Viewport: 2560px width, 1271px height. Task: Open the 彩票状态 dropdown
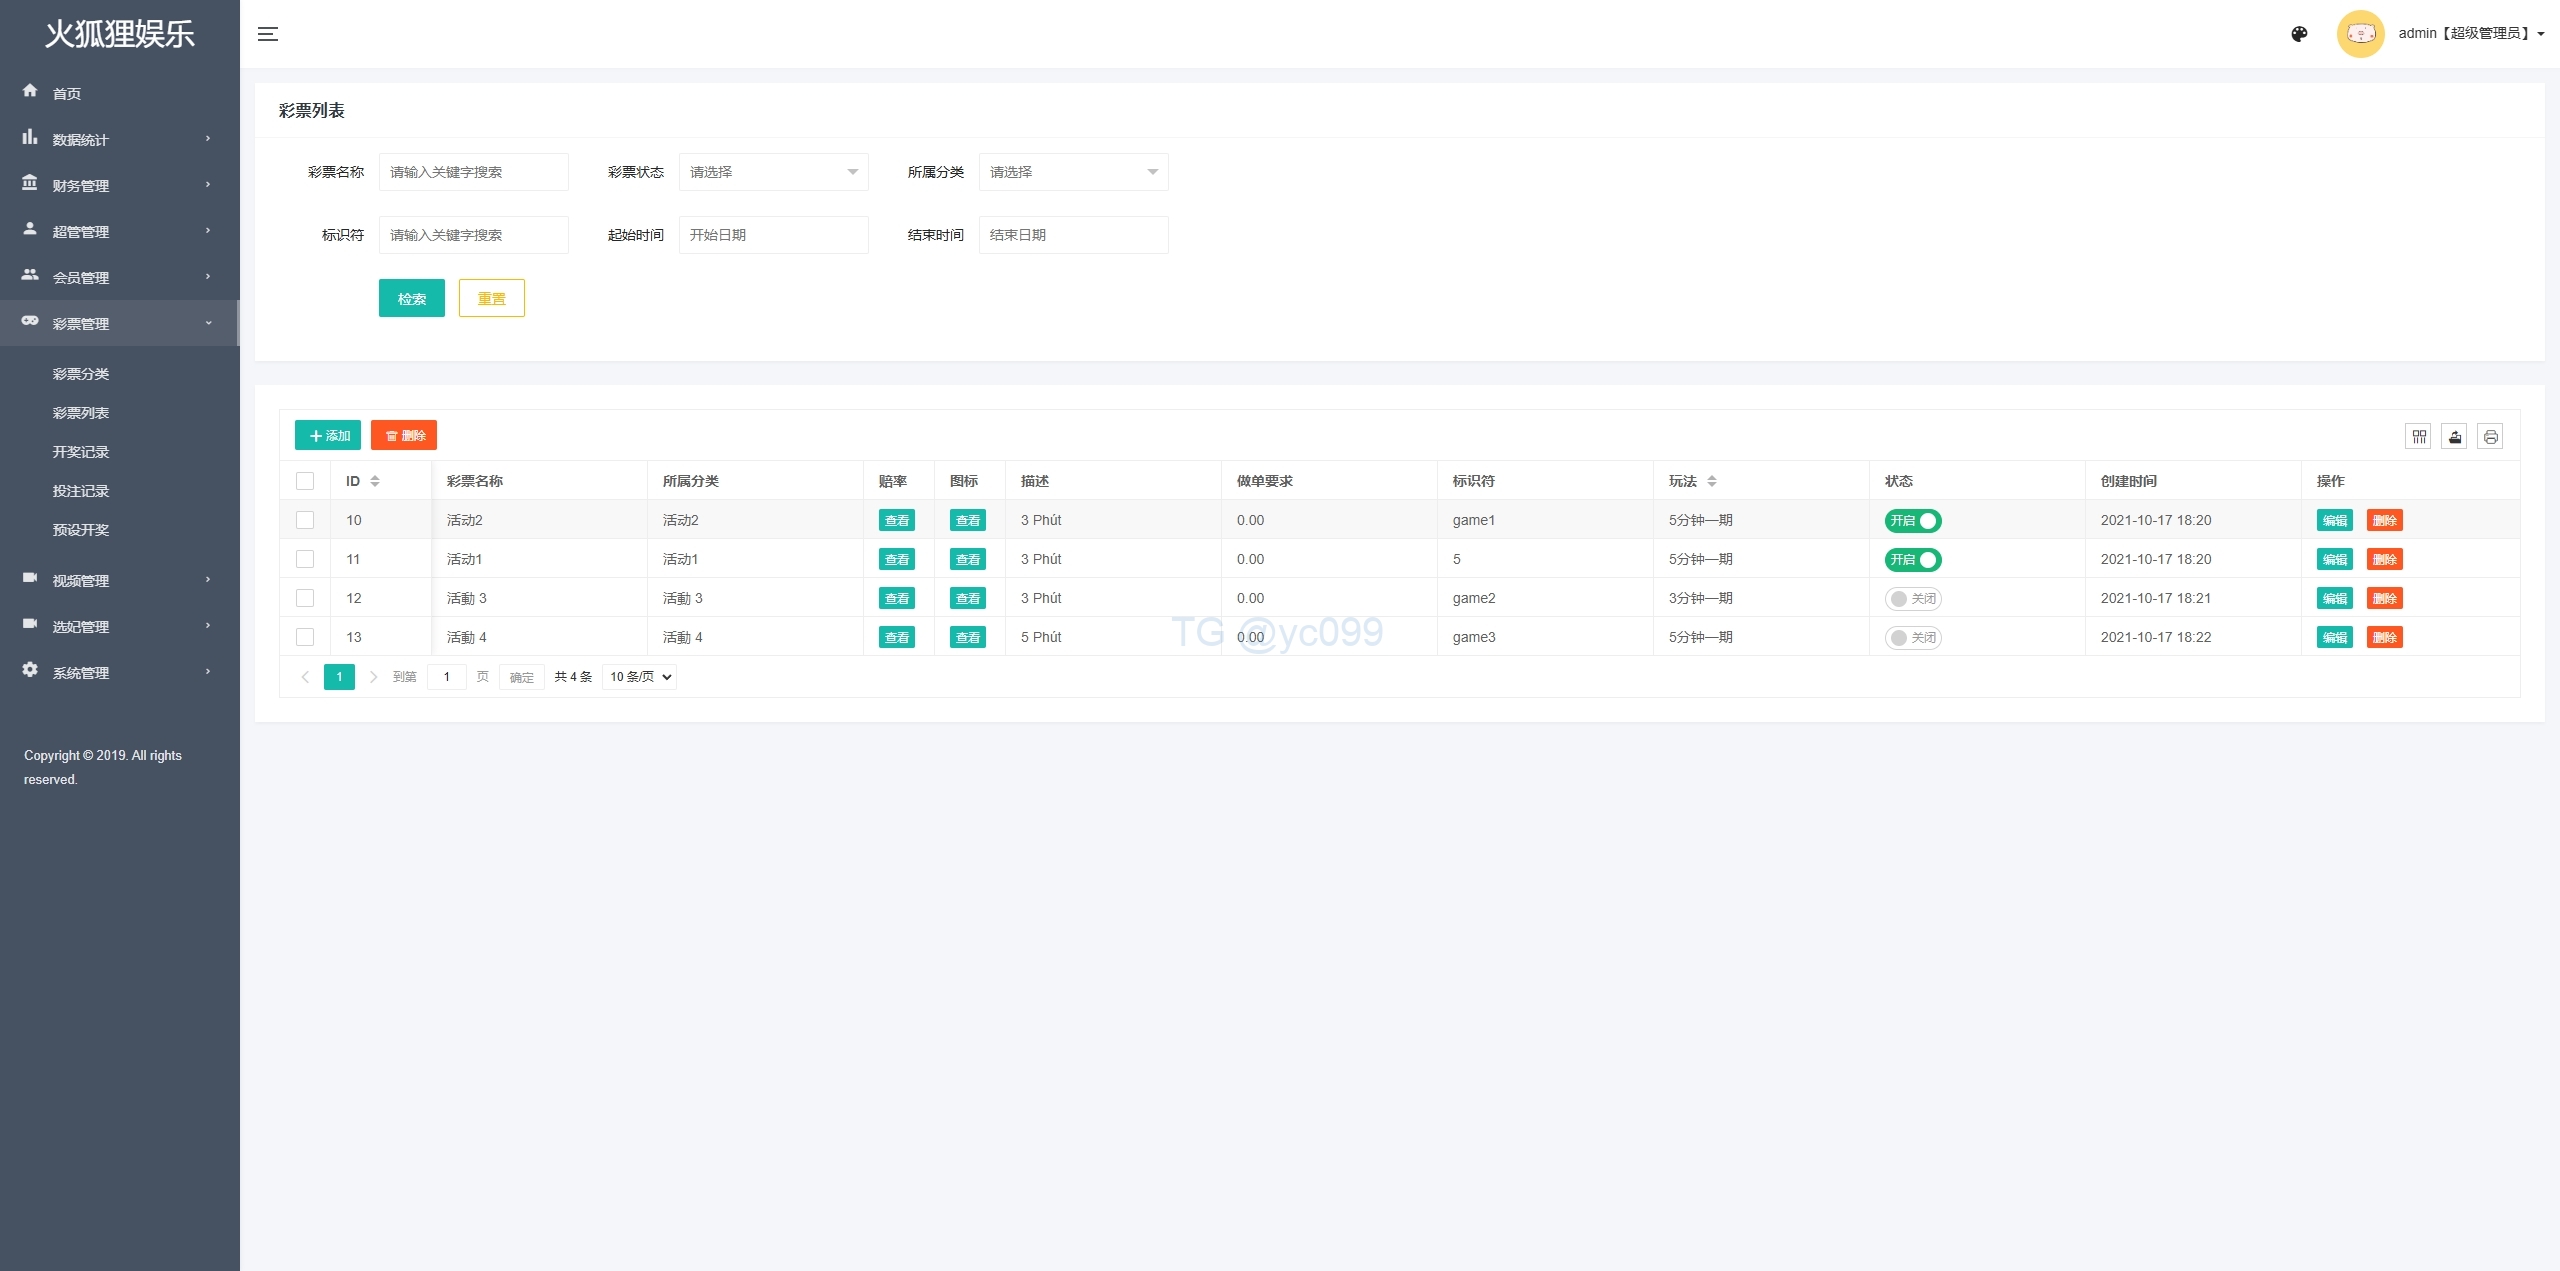coord(773,172)
